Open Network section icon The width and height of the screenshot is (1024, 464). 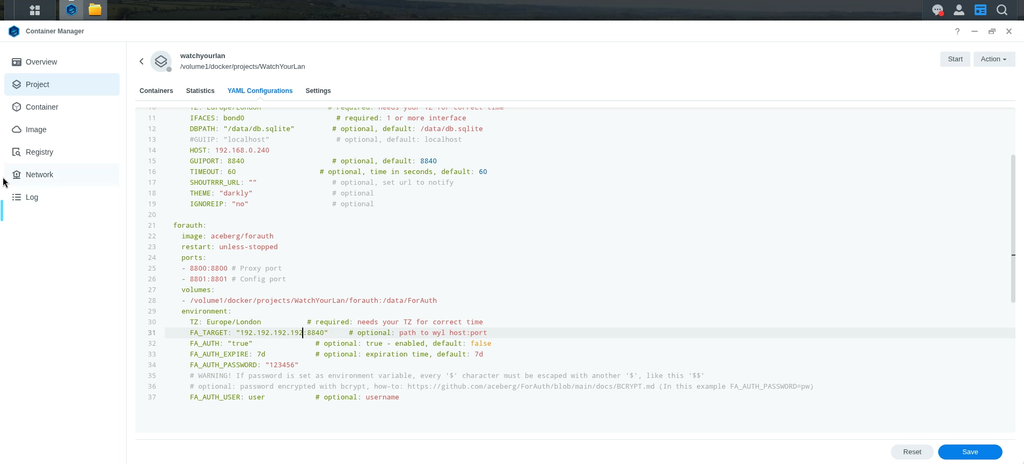[17, 174]
